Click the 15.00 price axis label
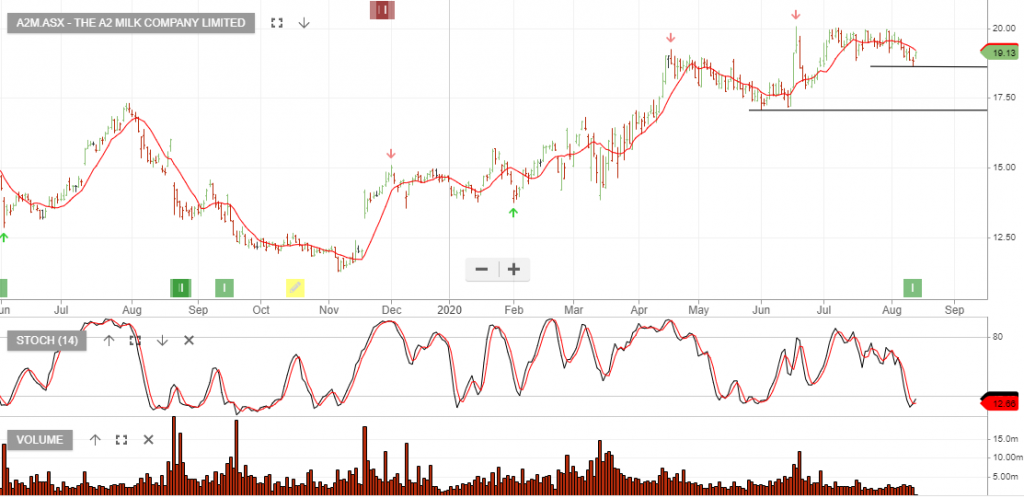1024x498 pixels. click(x=1004, y=167)
